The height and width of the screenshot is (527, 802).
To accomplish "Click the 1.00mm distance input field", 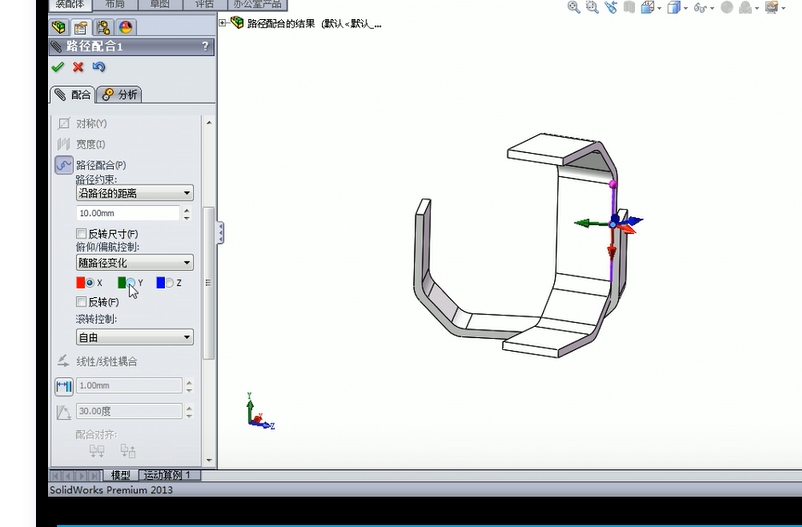I will 129,386.
